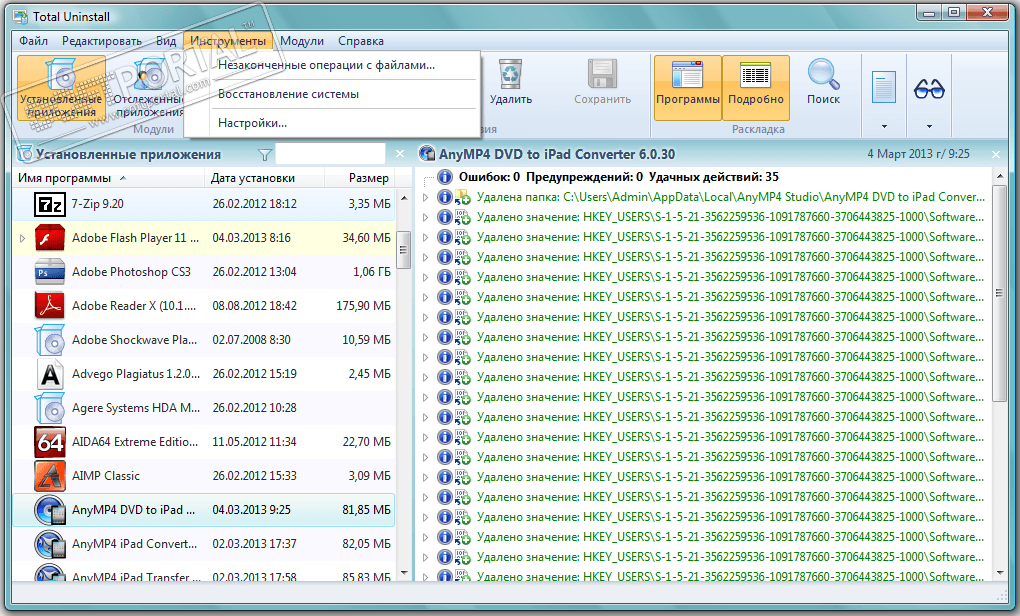Sort list by Размер column header

(x=368, y=178)
